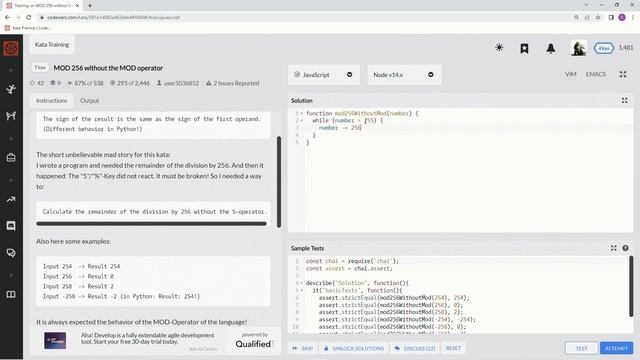Click the code block horizontal scrollbar

(151, 224)
